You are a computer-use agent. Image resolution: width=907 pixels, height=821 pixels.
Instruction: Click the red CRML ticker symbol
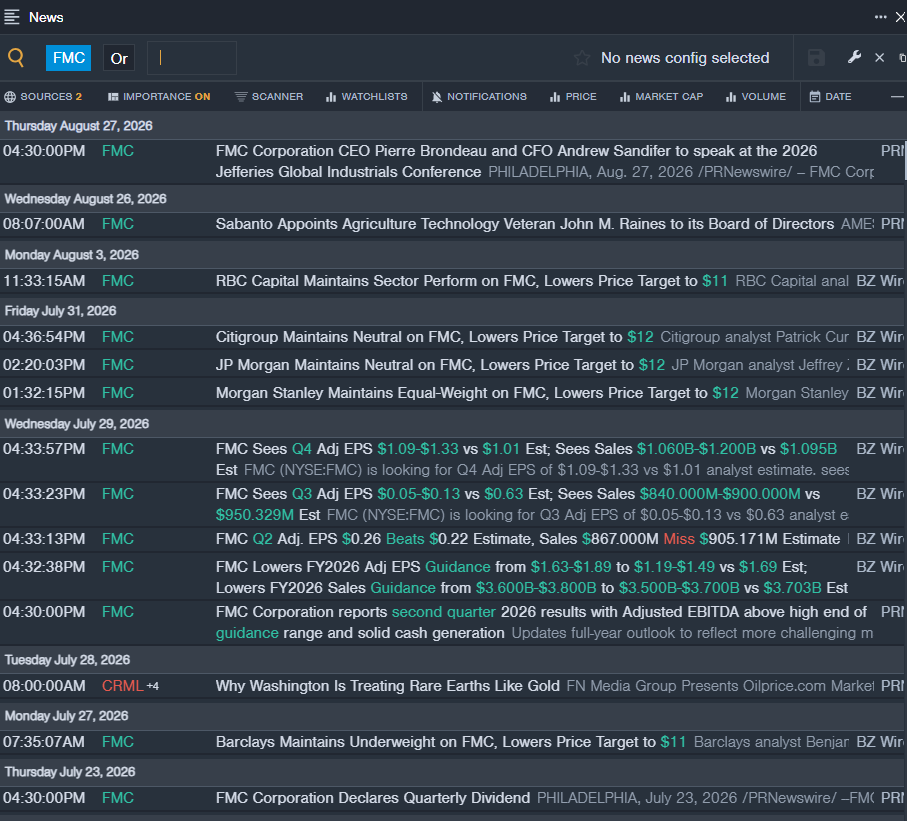[x=122, y=686]
